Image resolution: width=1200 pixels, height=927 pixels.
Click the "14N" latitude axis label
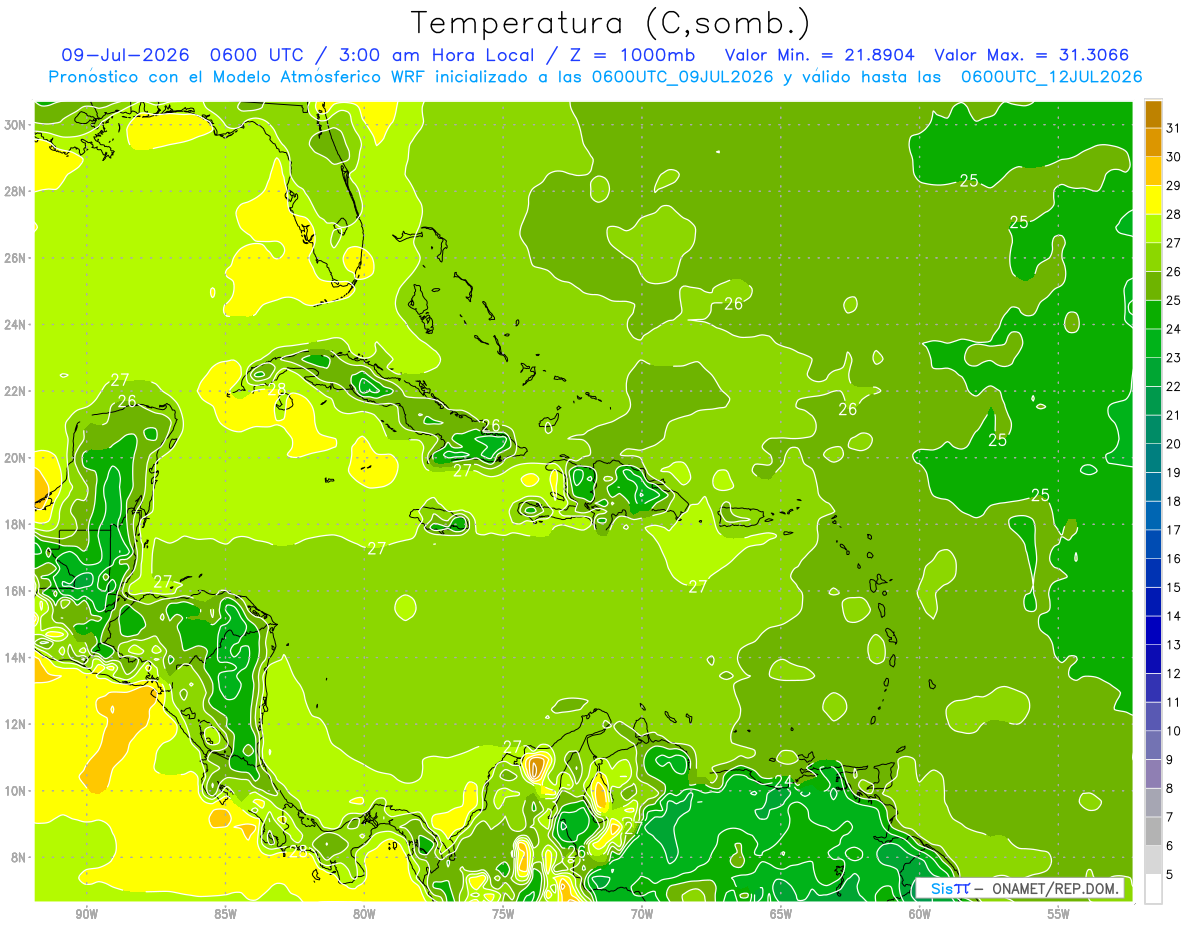point(17,658)
